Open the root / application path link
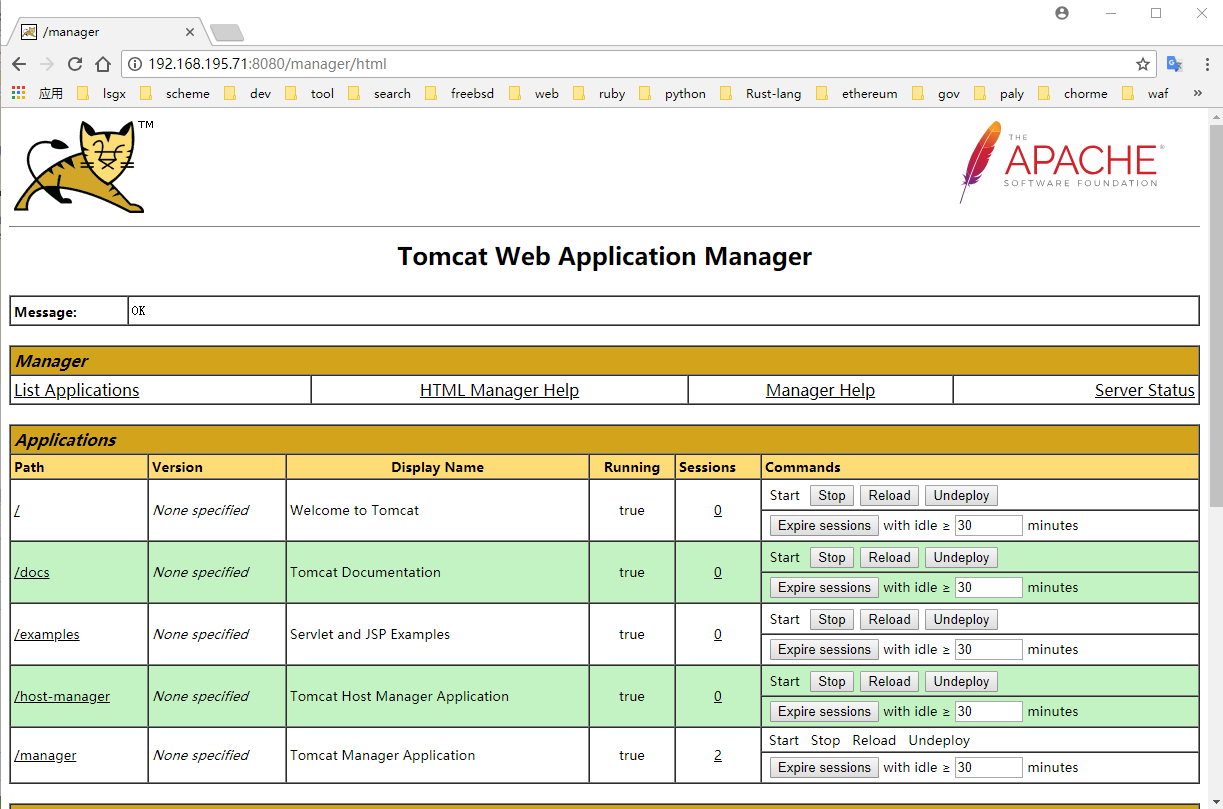Screen dimensions: 1223x809 [17, 510]
